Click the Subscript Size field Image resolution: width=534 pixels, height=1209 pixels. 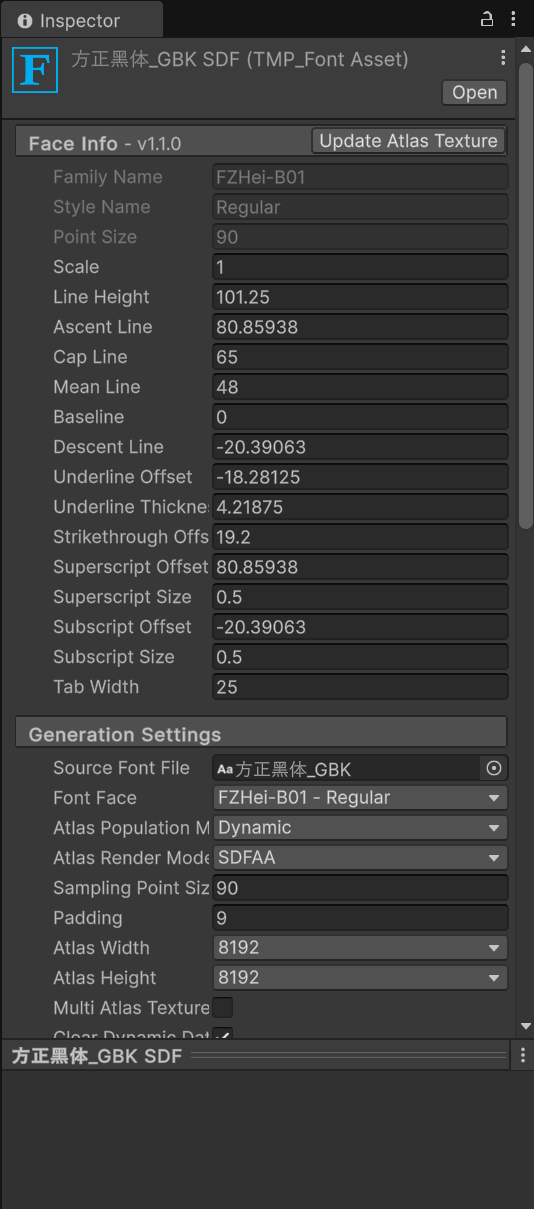coord(361,657)
